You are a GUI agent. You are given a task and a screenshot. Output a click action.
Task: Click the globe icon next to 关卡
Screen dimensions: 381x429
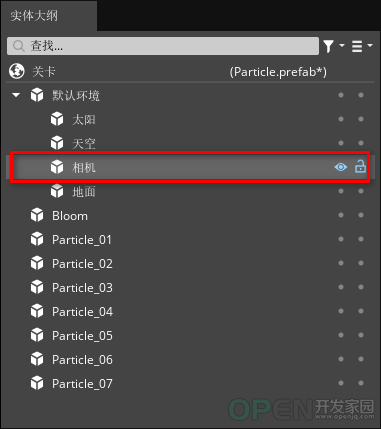(x=17, y=71)
